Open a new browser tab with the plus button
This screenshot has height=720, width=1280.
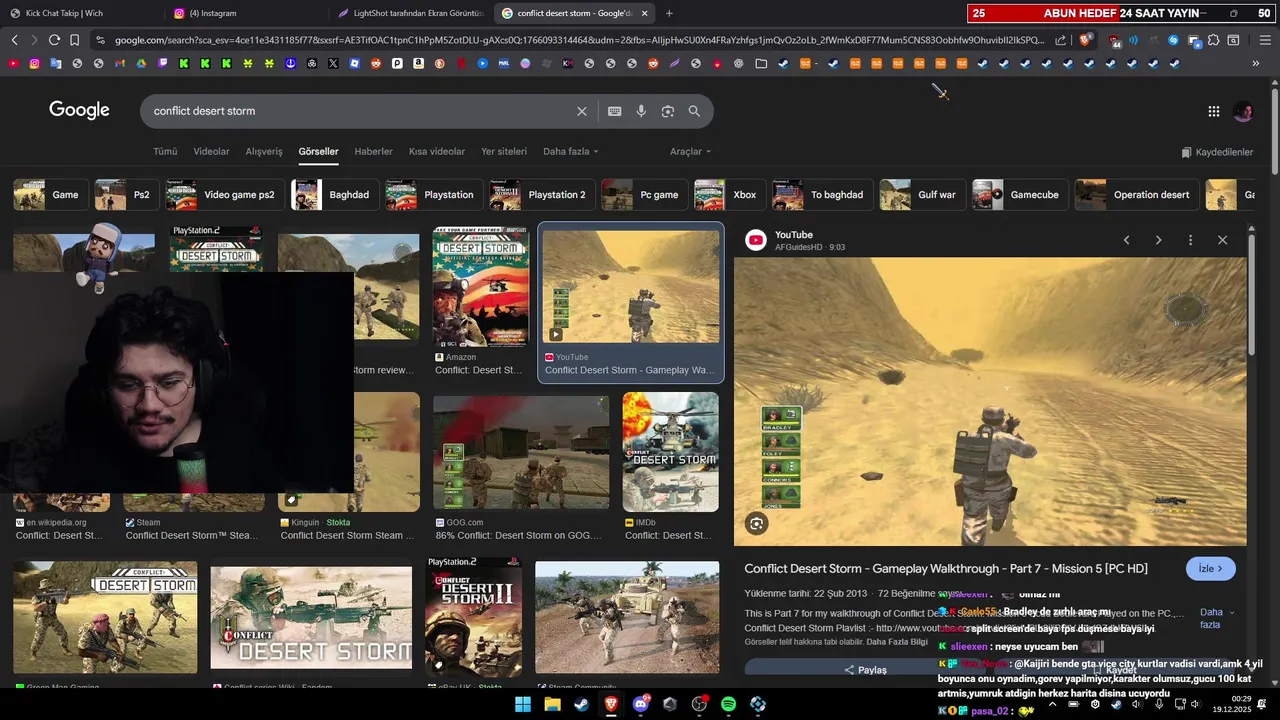tap(669, 13)
